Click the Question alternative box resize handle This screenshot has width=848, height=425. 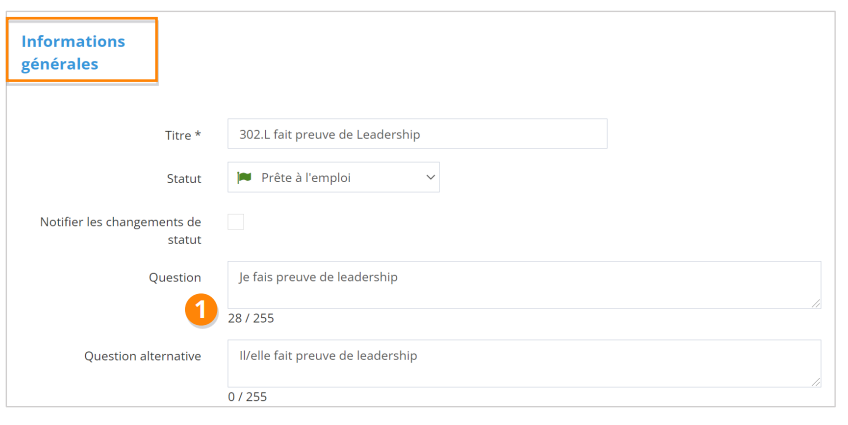pyautogui.click(x=816, y=381)
